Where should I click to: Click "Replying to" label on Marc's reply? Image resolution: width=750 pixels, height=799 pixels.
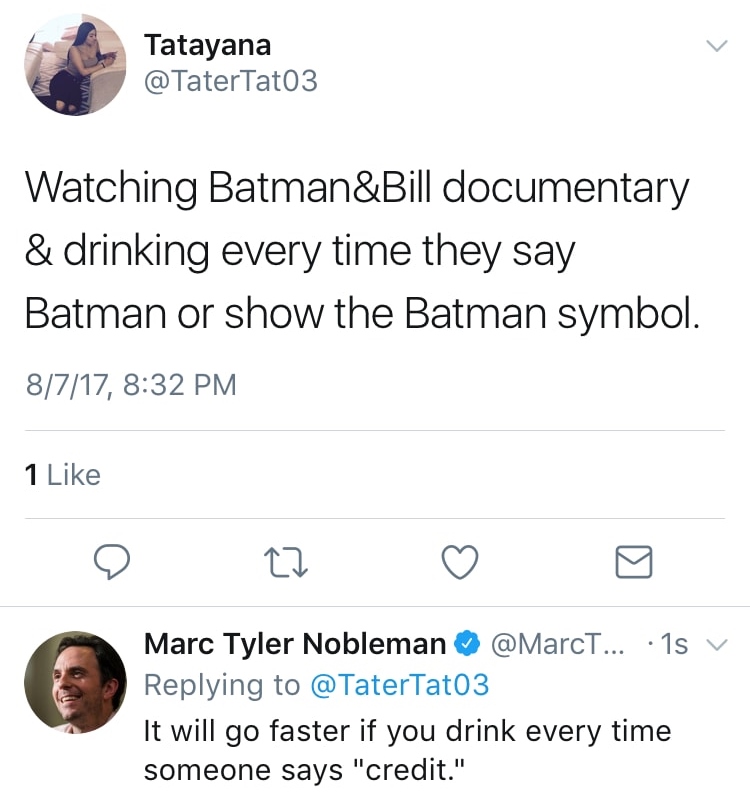pos(222,685)
